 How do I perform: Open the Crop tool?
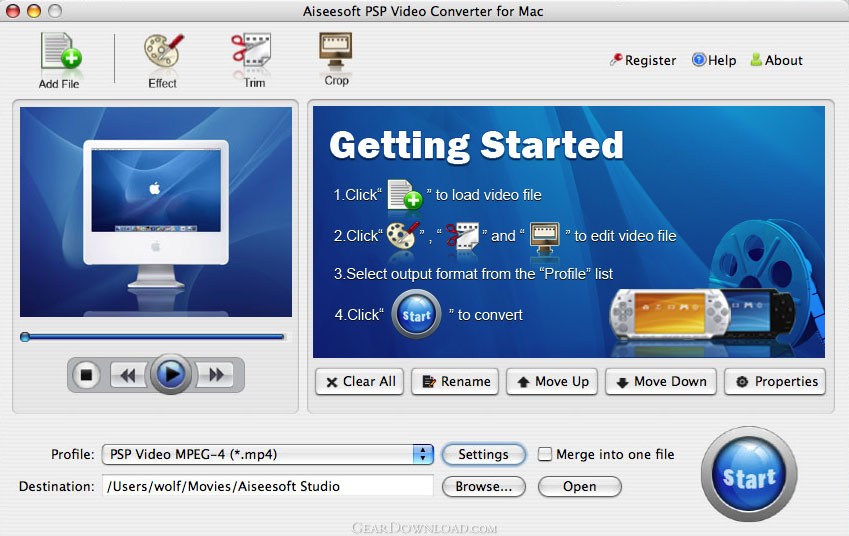point(336,58)
